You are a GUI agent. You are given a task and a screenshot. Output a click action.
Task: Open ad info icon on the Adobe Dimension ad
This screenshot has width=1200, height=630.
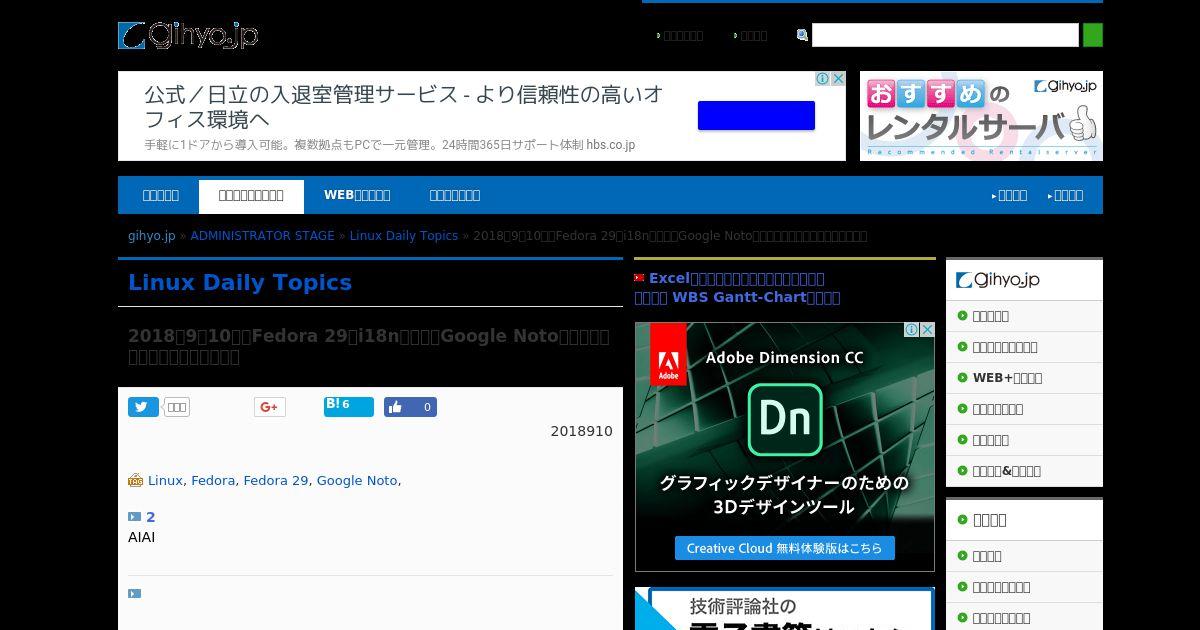(x=911, y=330)
